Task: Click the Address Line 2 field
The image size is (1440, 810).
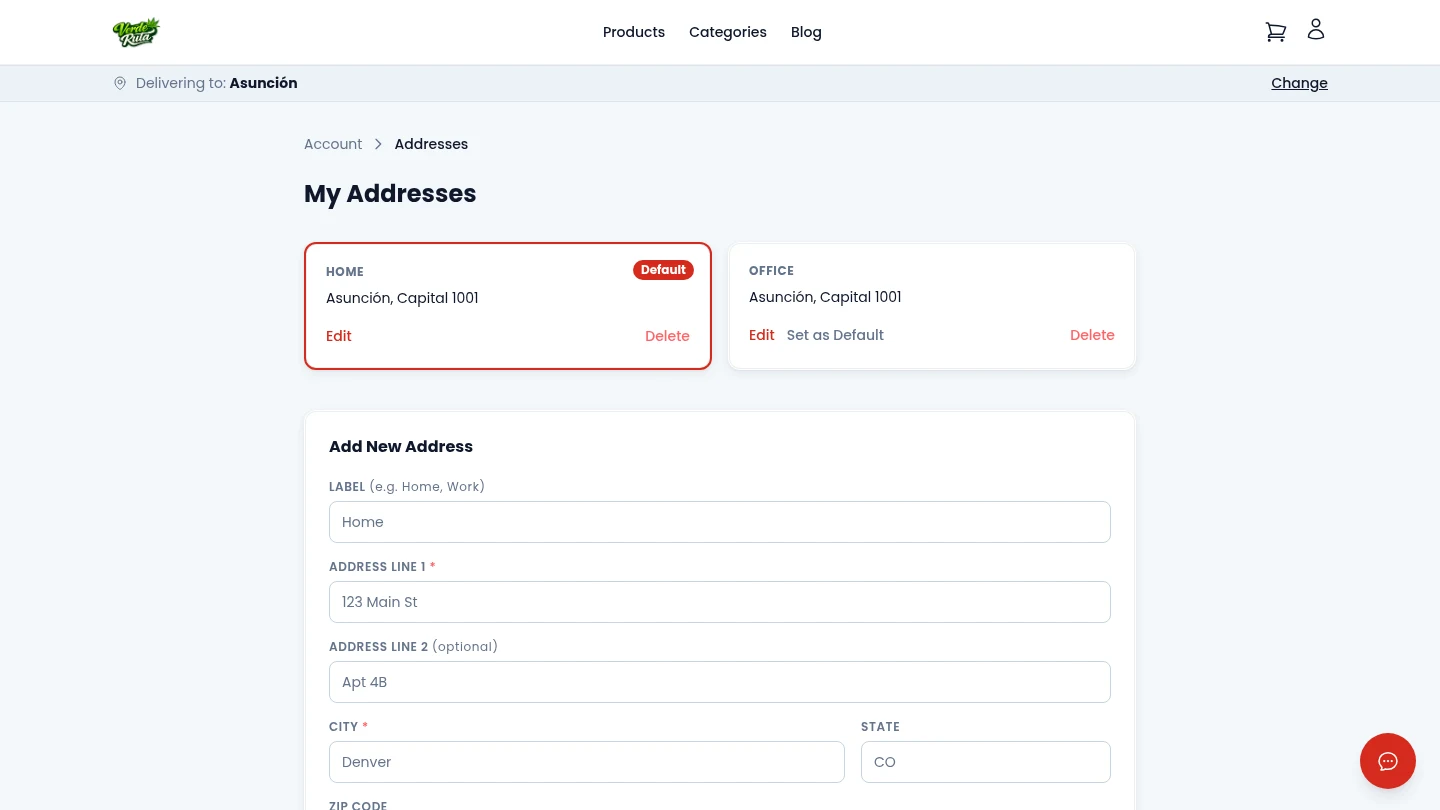Action: point(719,682)
